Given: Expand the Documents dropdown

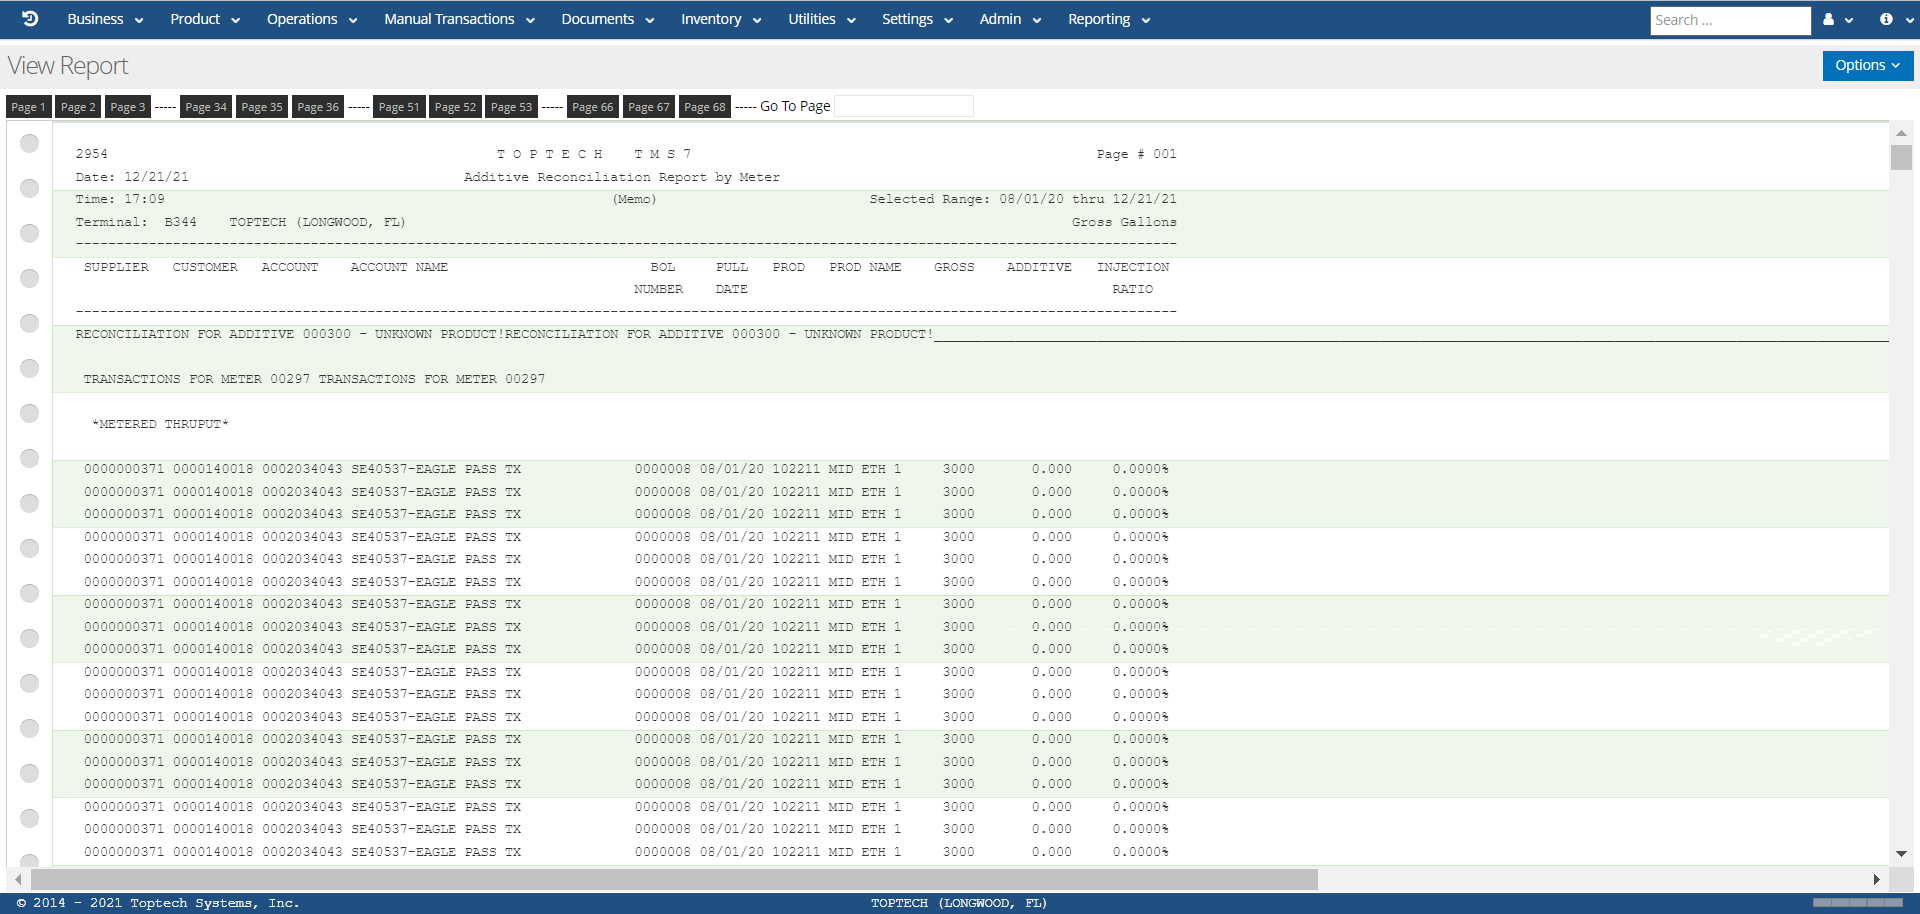Looking at the screenshot, I should 608,19.
